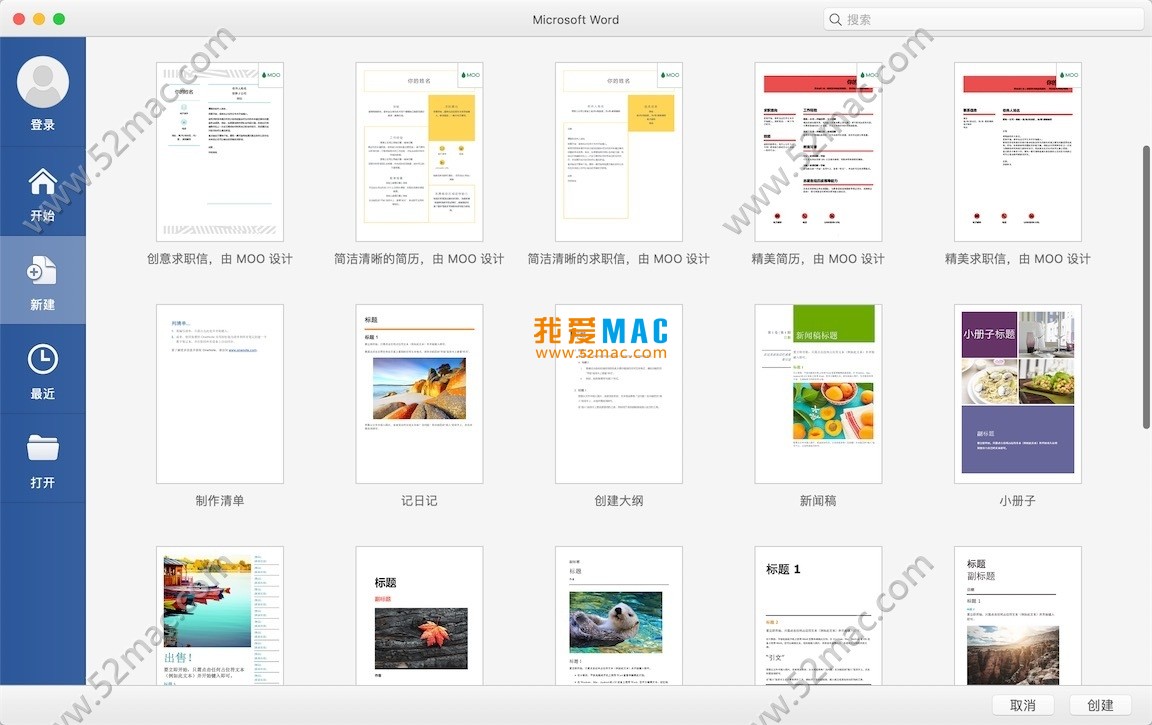Viewport: 1152px width, 725px height.
Task: Select the 小册子 template thumbnail
Action: pos(1018,394)
